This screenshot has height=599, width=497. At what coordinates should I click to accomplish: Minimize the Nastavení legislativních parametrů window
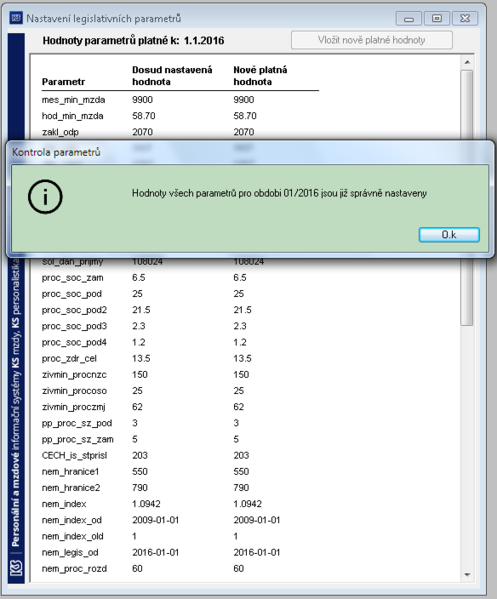(x=409, y=18)
